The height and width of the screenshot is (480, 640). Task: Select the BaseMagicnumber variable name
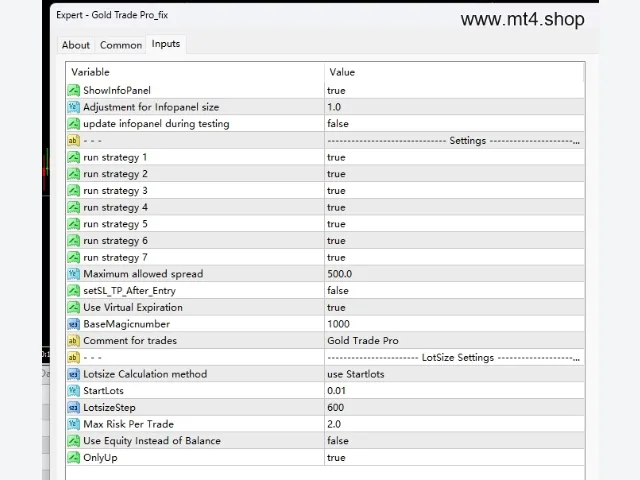point(127,324)
